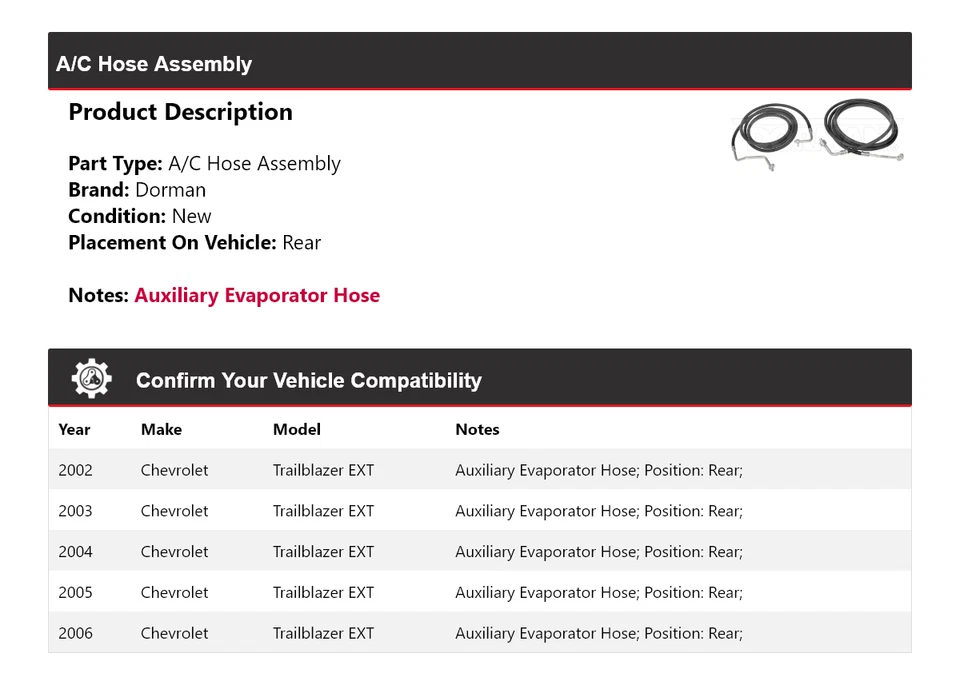Click the gear icon beside Confirm Your Vehicle Compatibility
This screenshot has height=685, width=960.
[92, 379]
